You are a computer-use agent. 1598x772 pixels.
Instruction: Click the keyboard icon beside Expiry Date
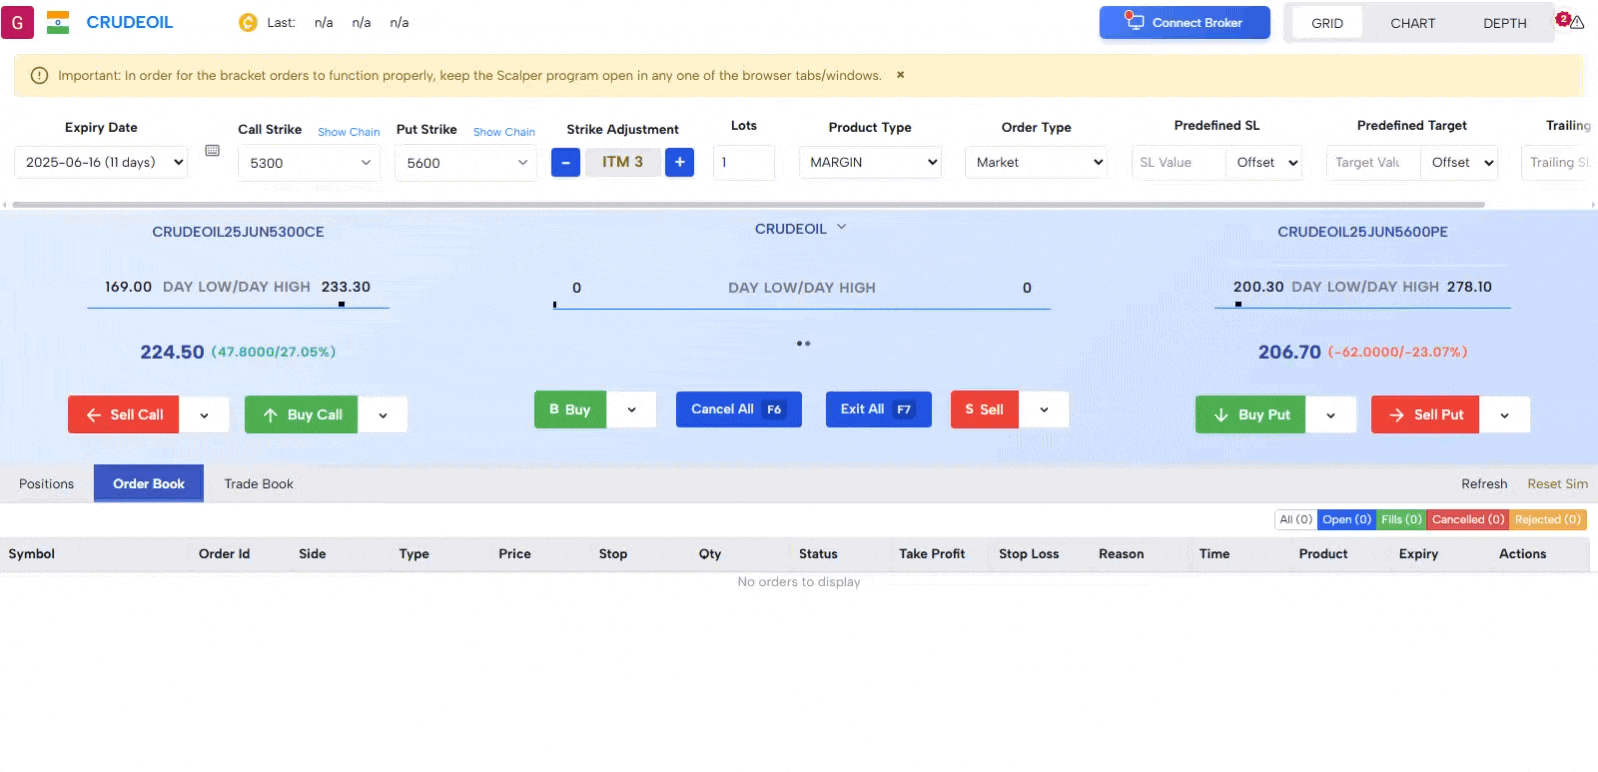pos(212,151)
